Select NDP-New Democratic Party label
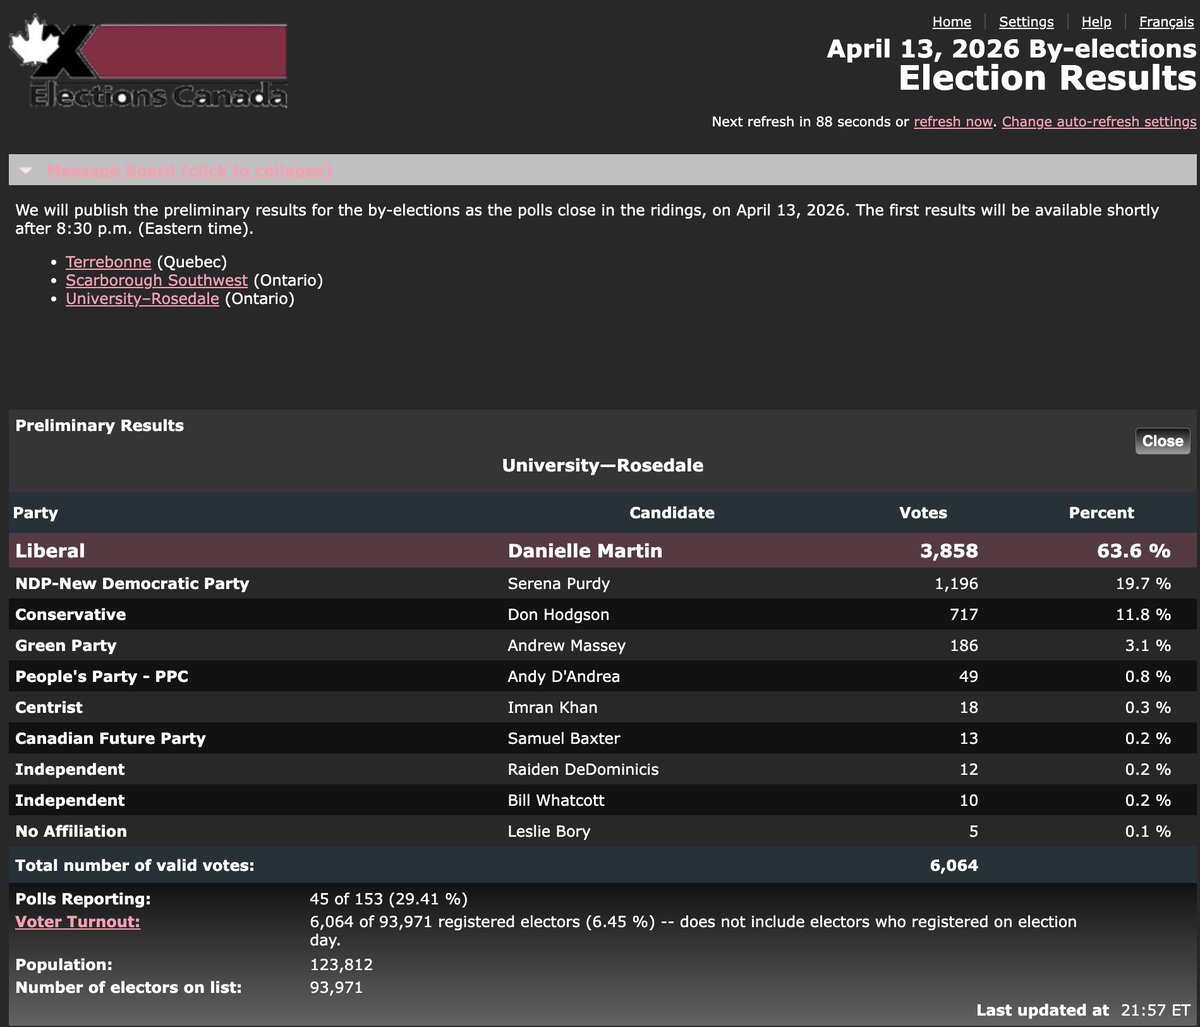 (132, 584)
